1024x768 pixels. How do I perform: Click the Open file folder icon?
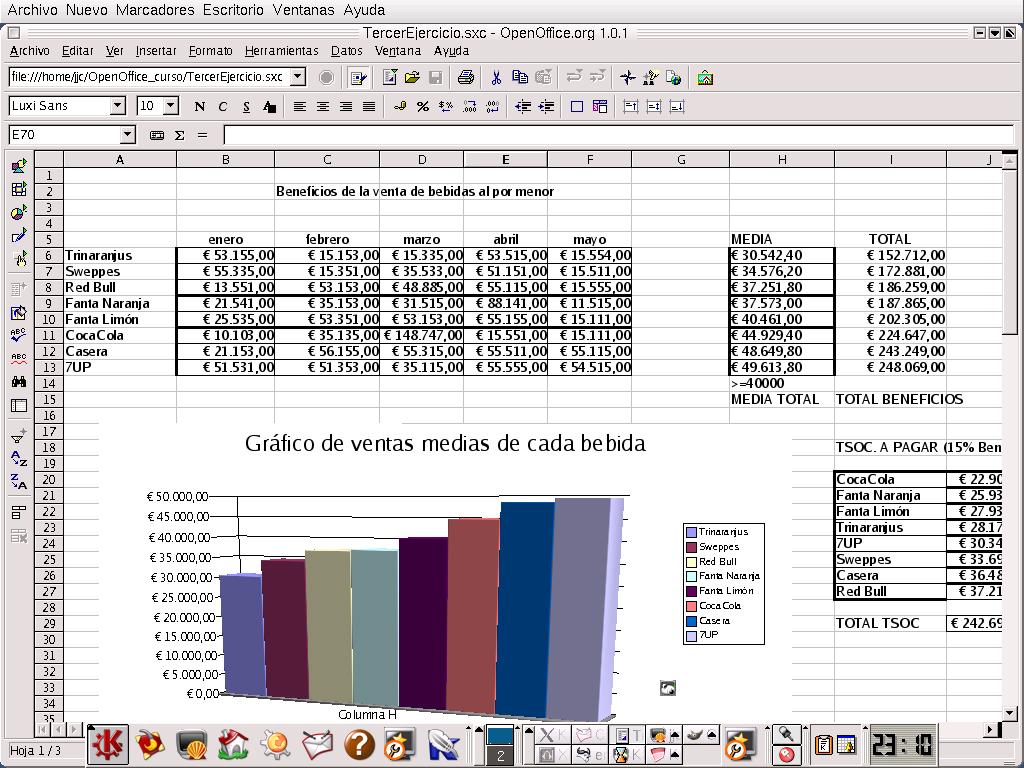tap(413, 77)
